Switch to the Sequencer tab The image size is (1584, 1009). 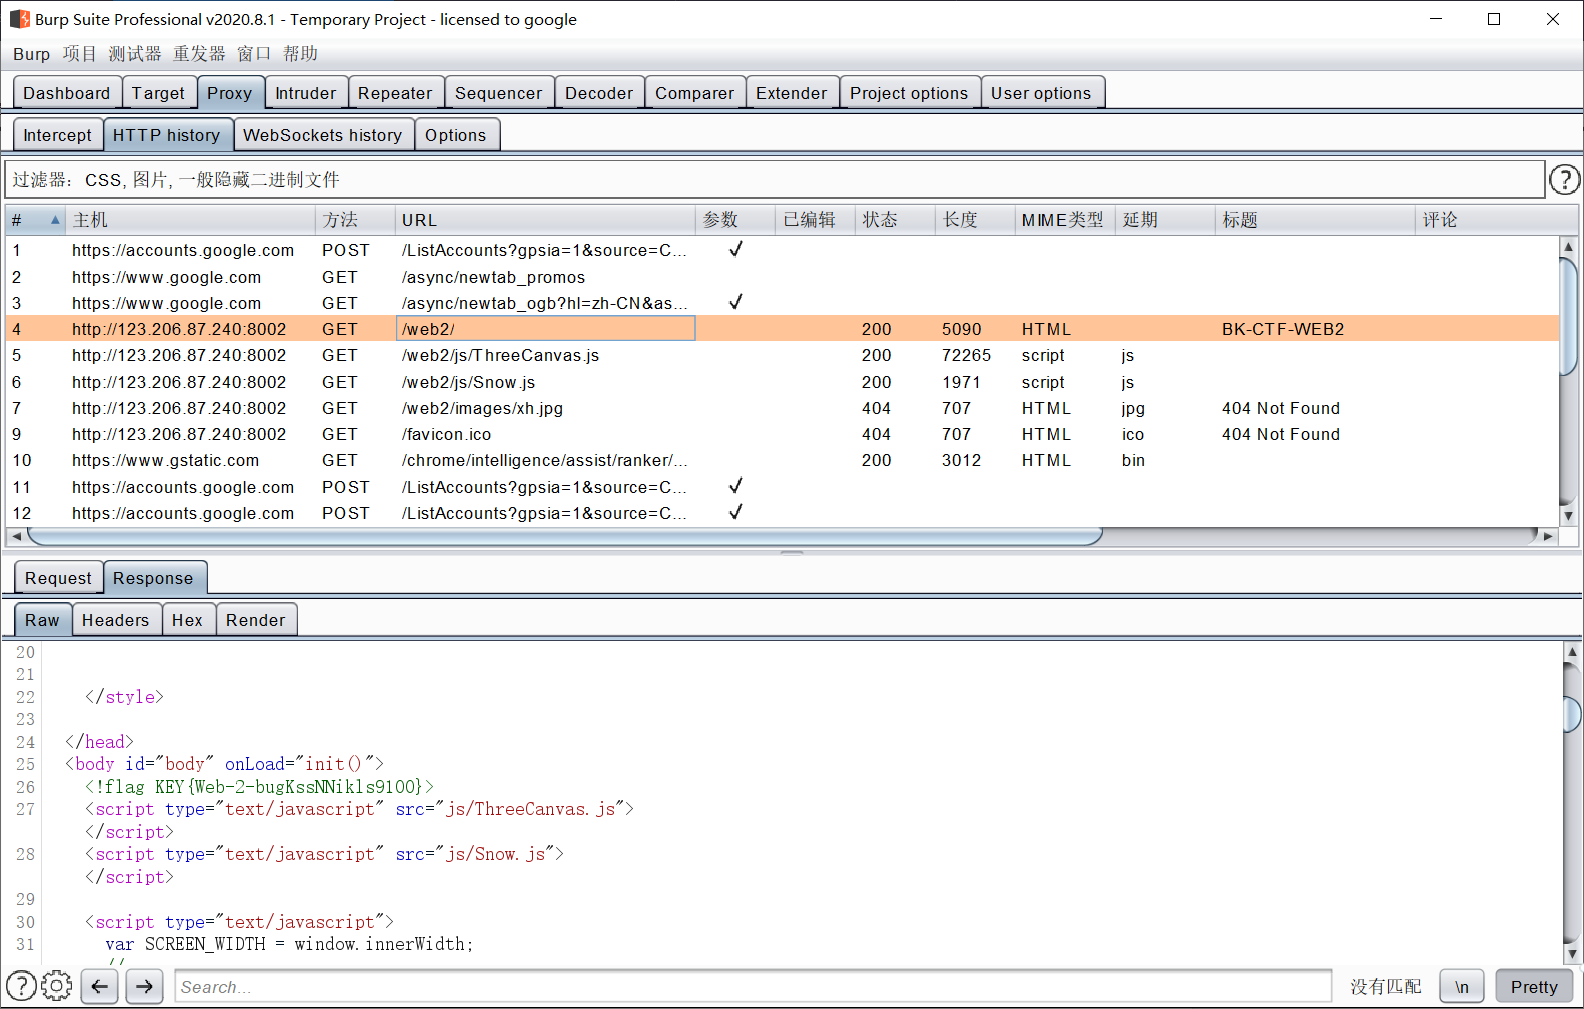(x=498, y=93)
